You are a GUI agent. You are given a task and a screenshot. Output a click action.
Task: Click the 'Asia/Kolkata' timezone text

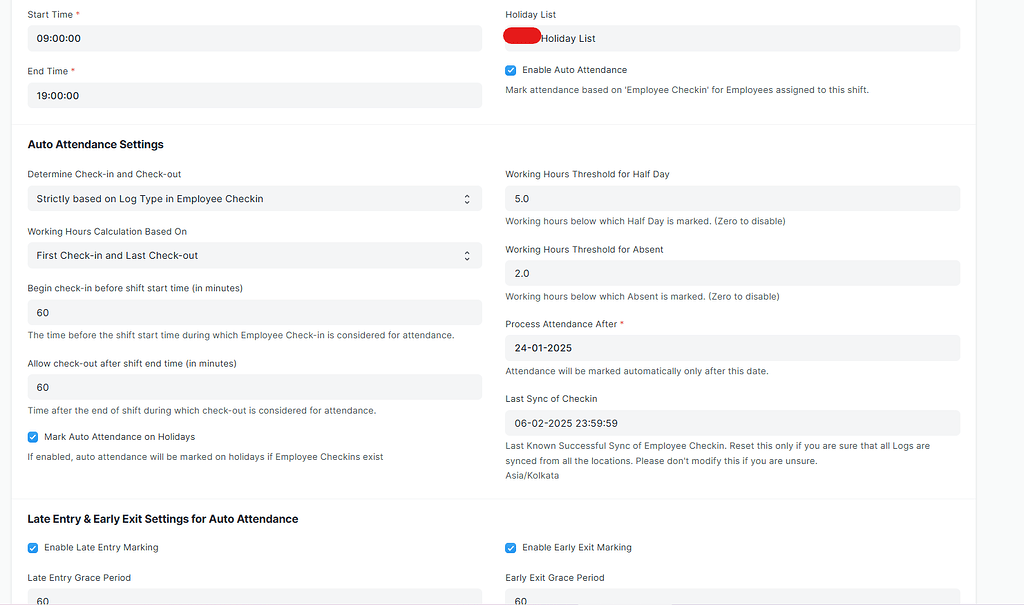click(x=532, y=476)
